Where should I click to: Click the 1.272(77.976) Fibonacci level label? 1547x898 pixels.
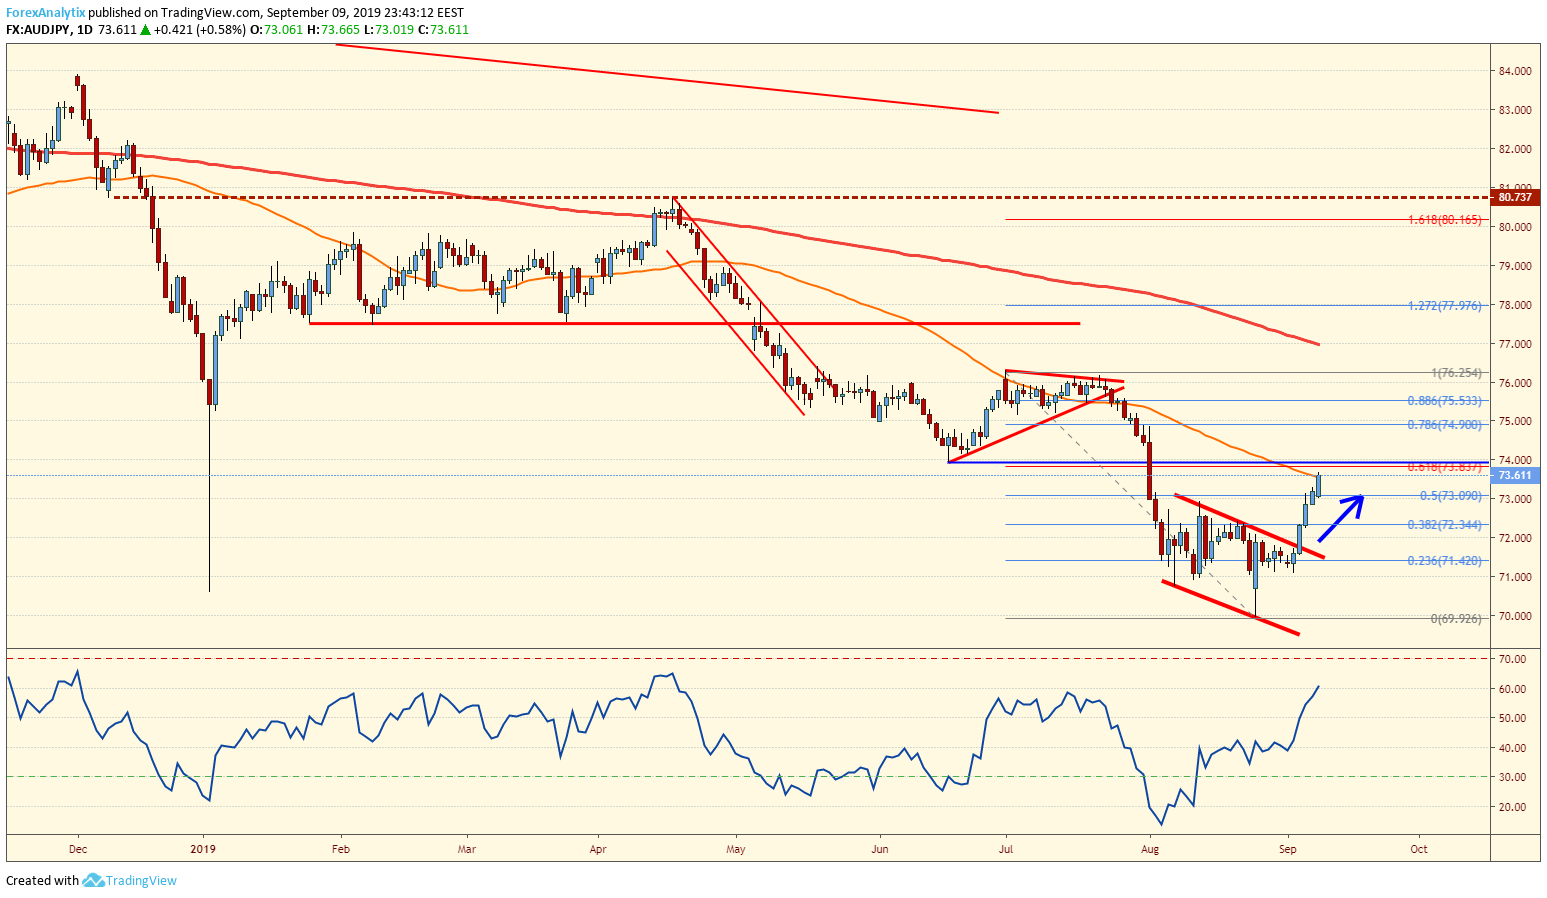pos(1444,306)
